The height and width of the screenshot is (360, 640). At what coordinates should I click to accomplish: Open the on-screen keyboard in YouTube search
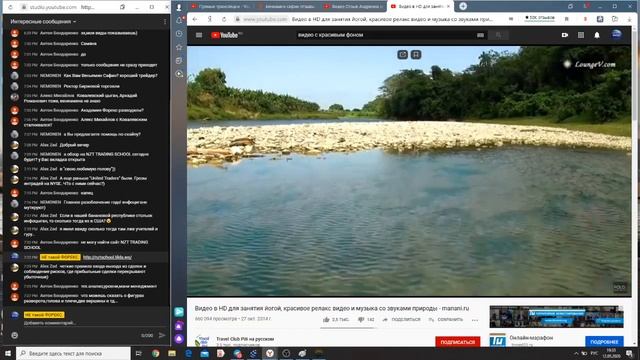tap(480, 35)
